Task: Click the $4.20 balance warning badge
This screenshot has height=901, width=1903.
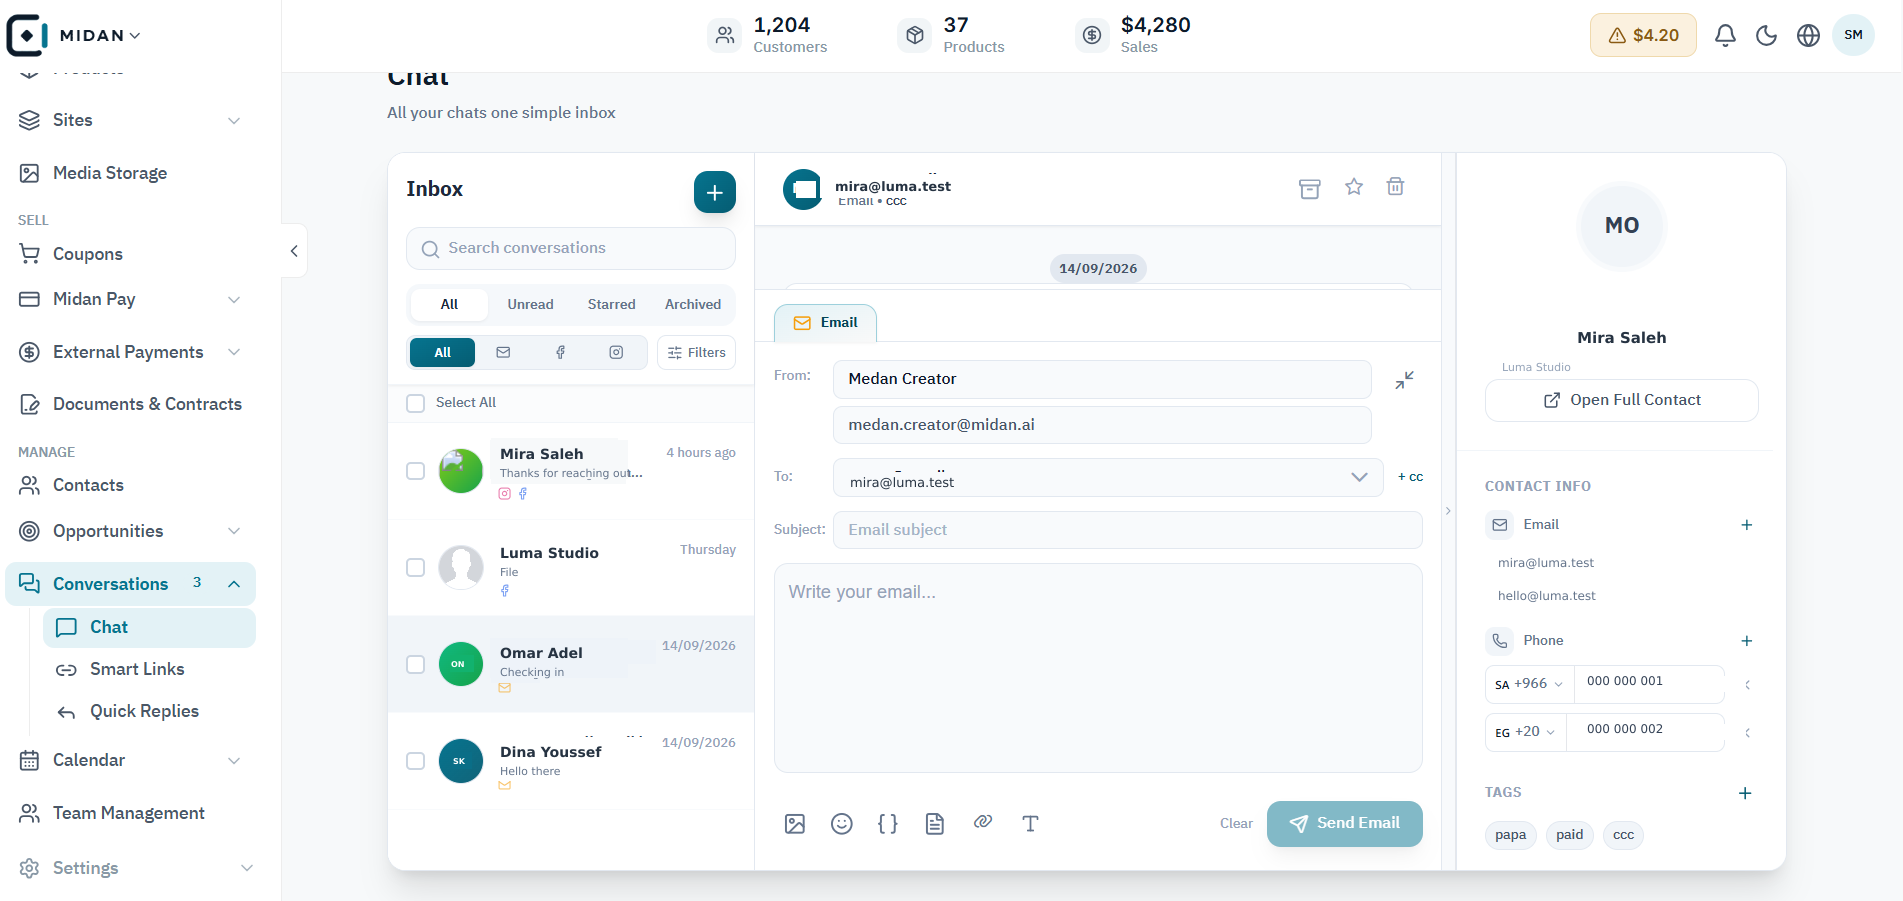Action: pos(1643,35)
